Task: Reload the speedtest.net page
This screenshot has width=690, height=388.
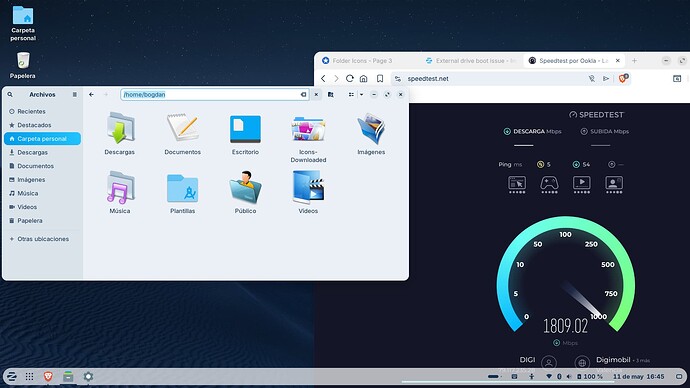Action: tap(349, 78)
